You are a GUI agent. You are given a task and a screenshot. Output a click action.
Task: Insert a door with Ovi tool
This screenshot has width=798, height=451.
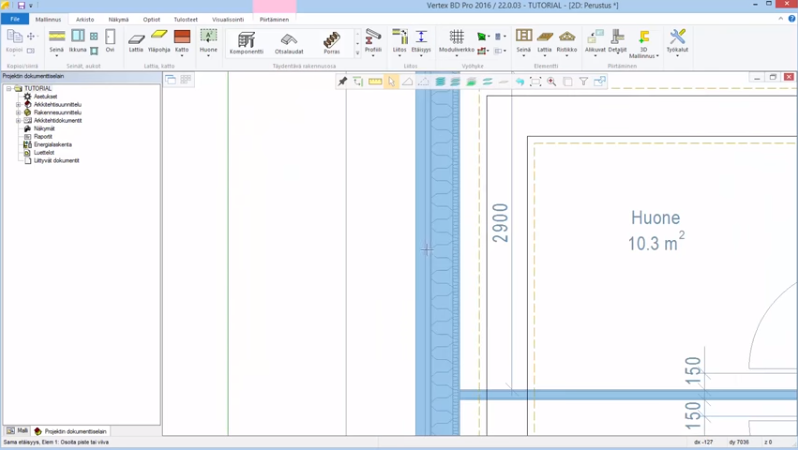[110, 40]
